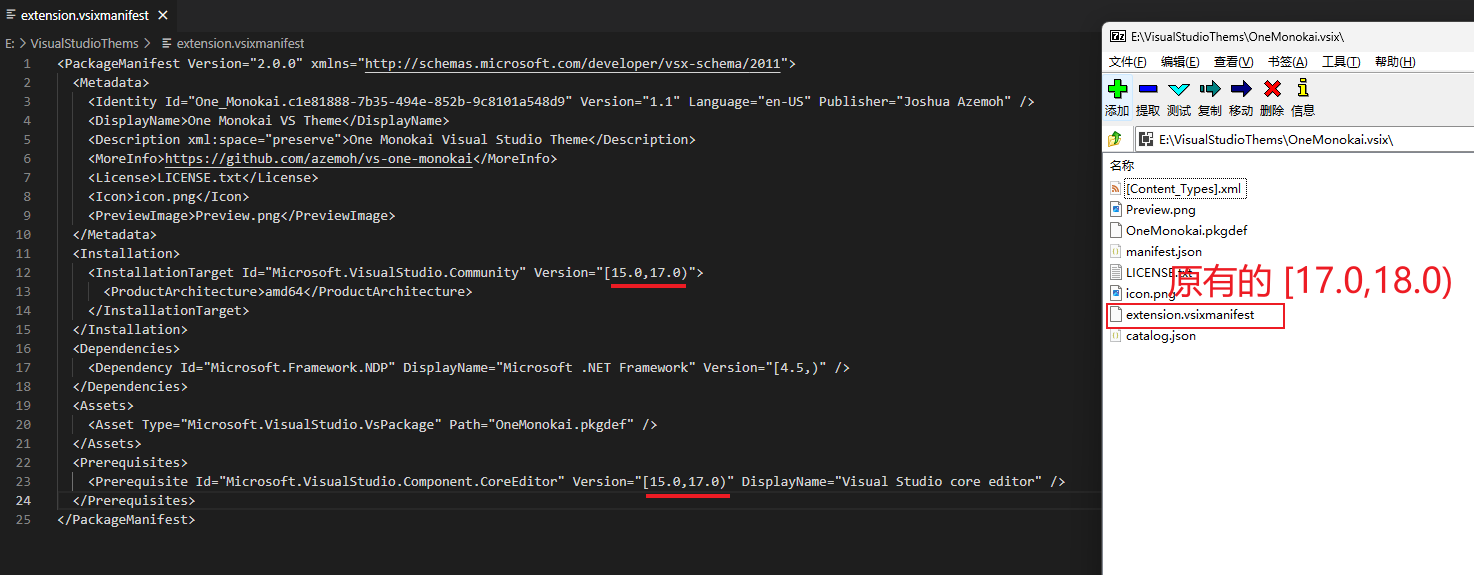Click the catalog.json file icon
Viewport: 1474px width, 575px height.
pos(1117,335)
